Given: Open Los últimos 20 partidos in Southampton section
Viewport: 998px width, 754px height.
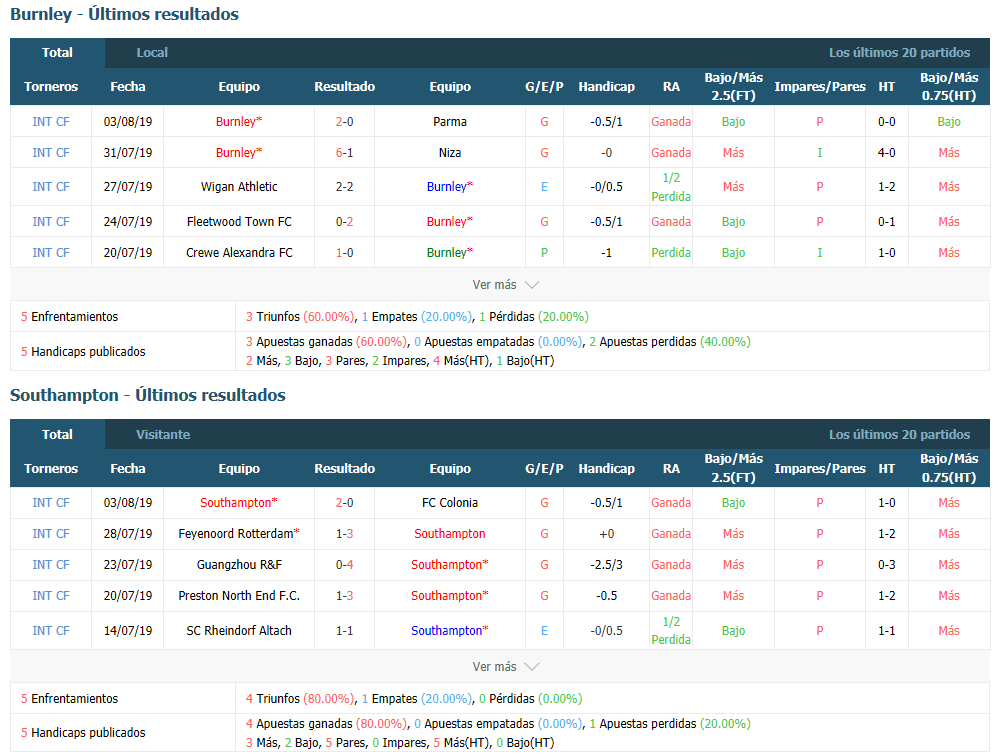Looking at the screenshot, I should (x=899, y=435).
